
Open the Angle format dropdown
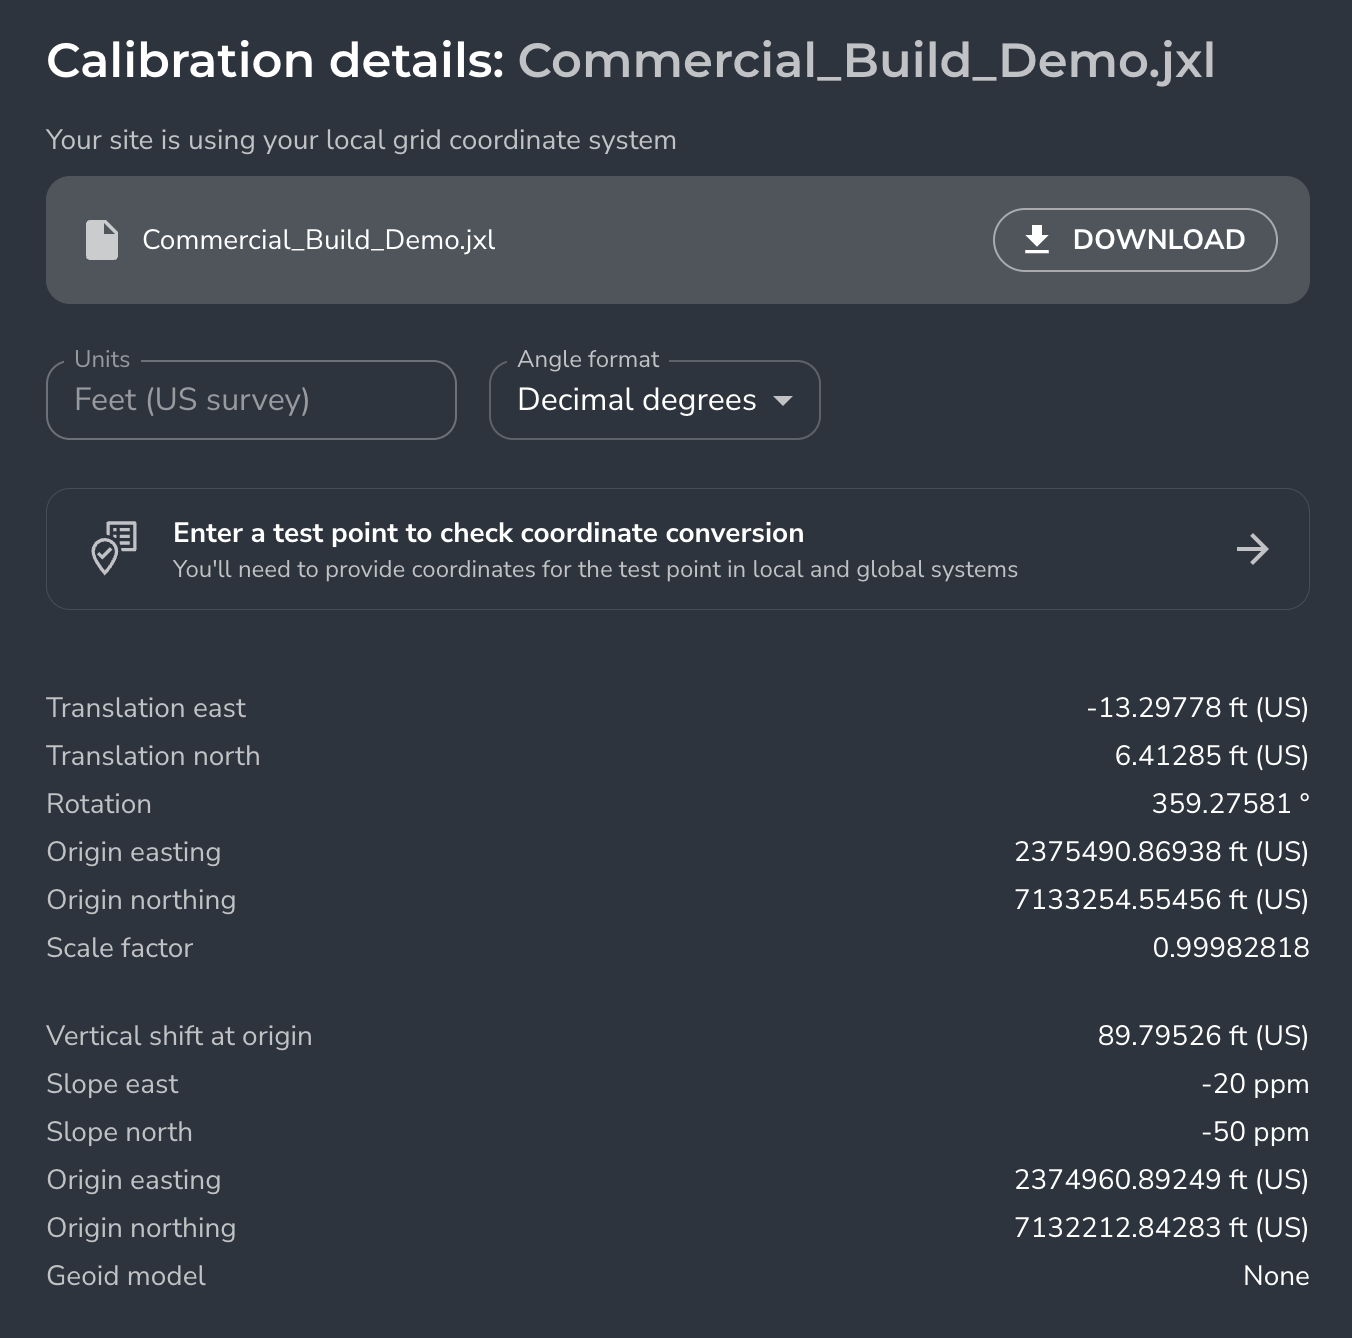pyautogui.click(x=655, y=400)
